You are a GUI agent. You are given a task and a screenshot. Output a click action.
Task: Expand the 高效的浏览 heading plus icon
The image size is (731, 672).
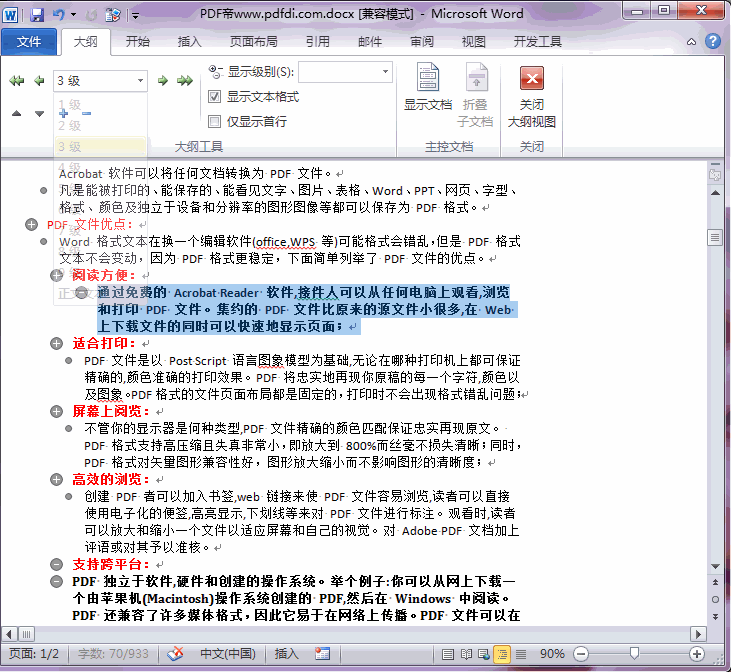(56, 479)
